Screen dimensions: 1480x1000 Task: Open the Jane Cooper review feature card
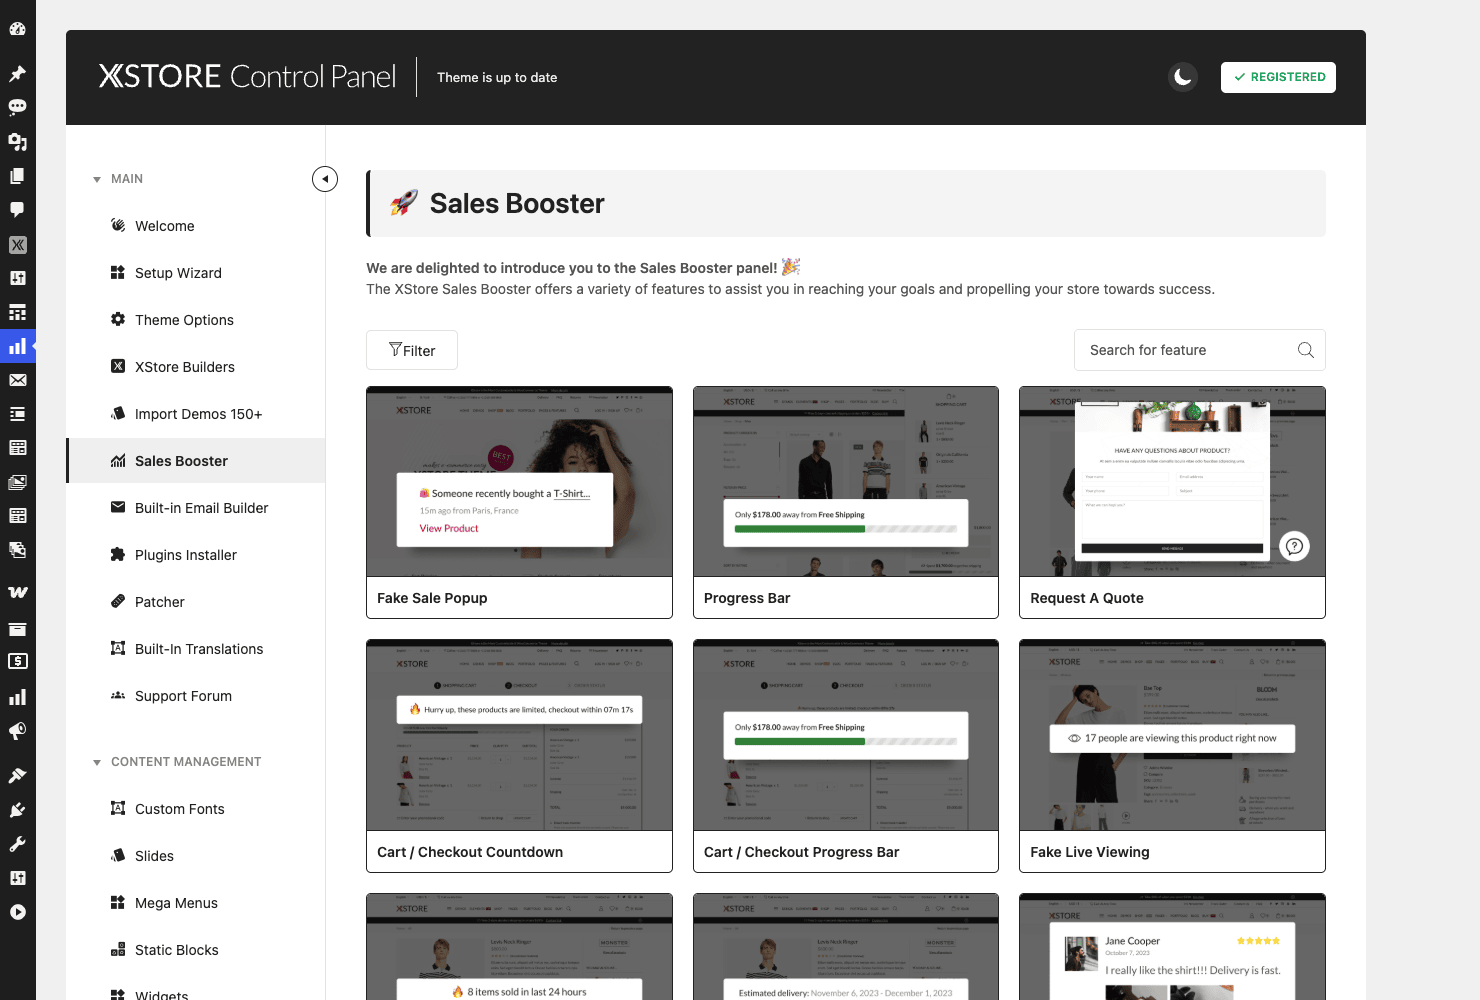point(1172,947)
